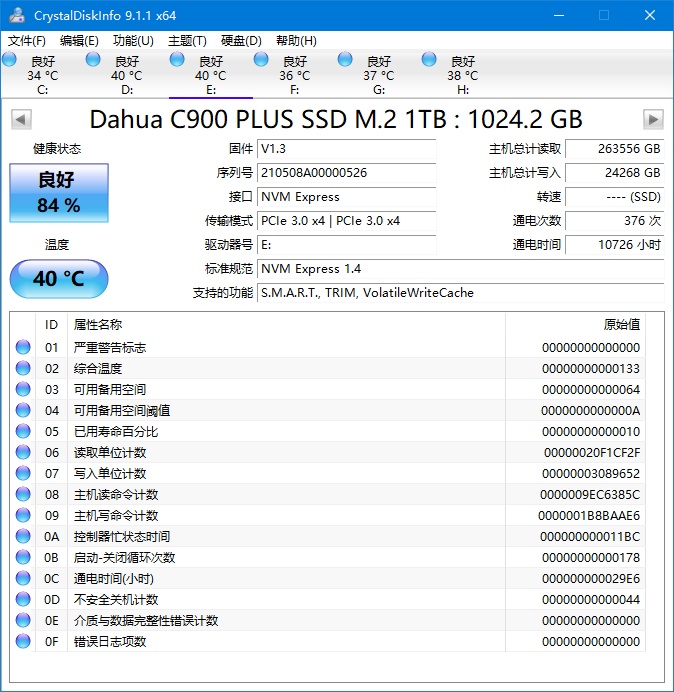Open the 功能(U) menu

[133, 41]
